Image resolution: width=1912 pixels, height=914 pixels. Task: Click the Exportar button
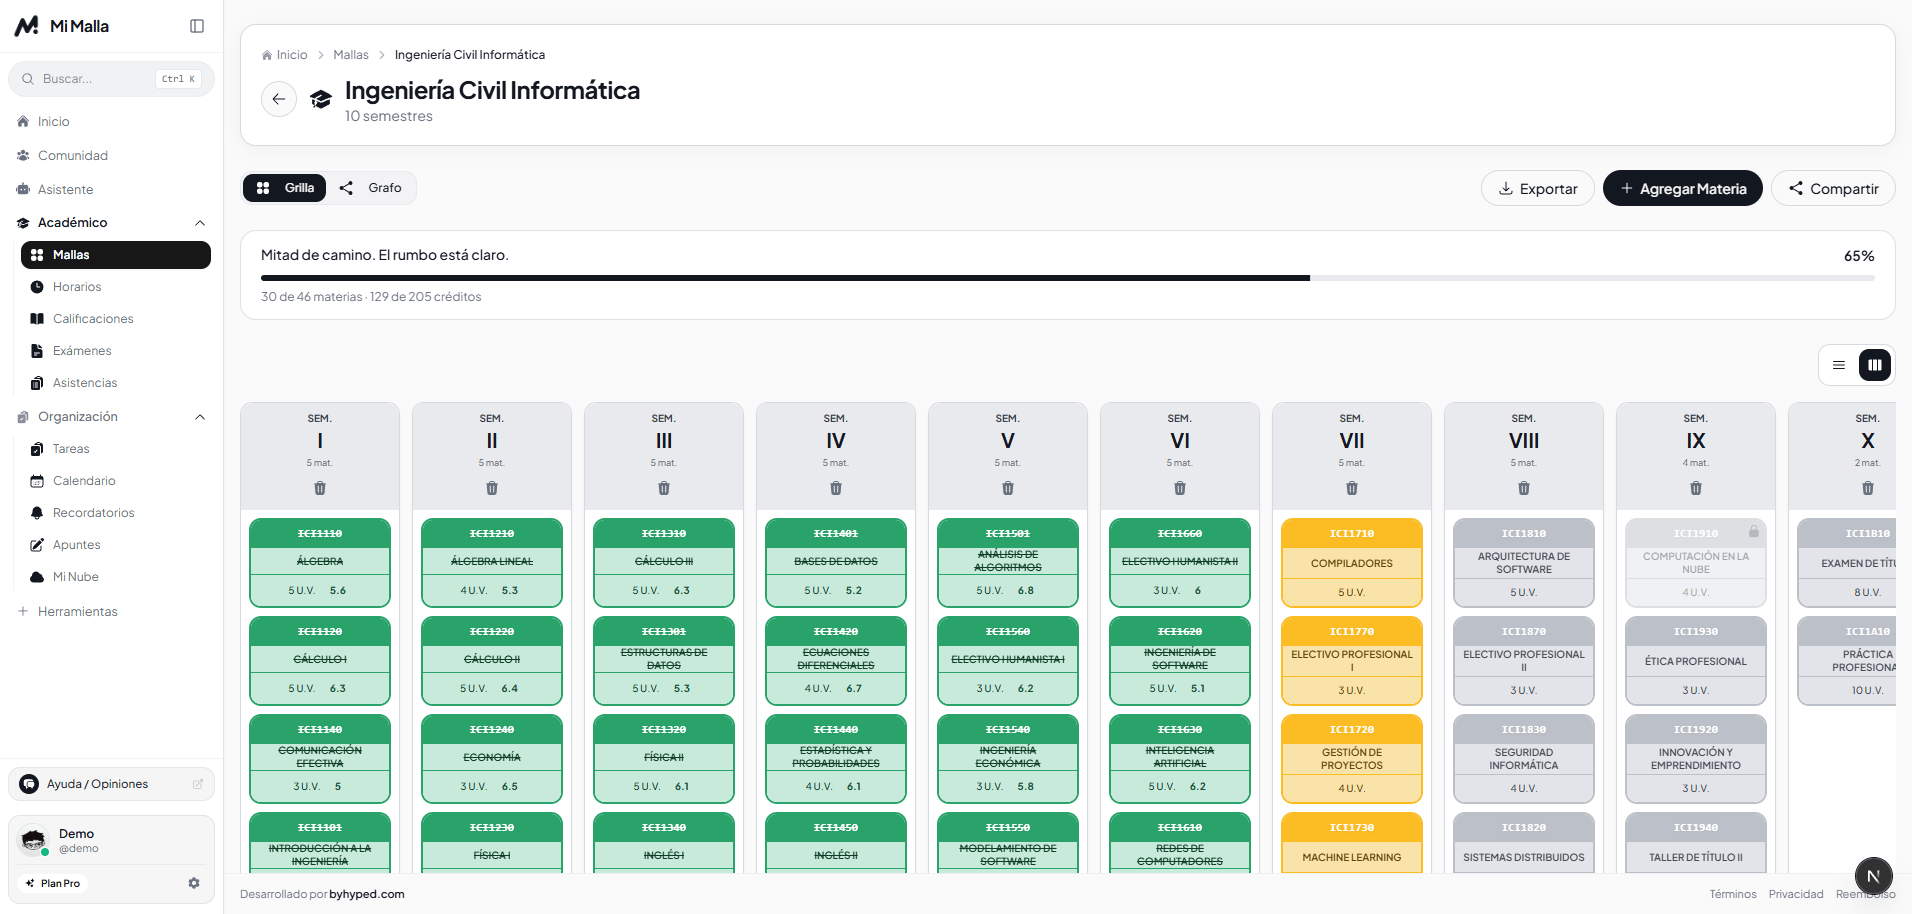(1538, 188)
